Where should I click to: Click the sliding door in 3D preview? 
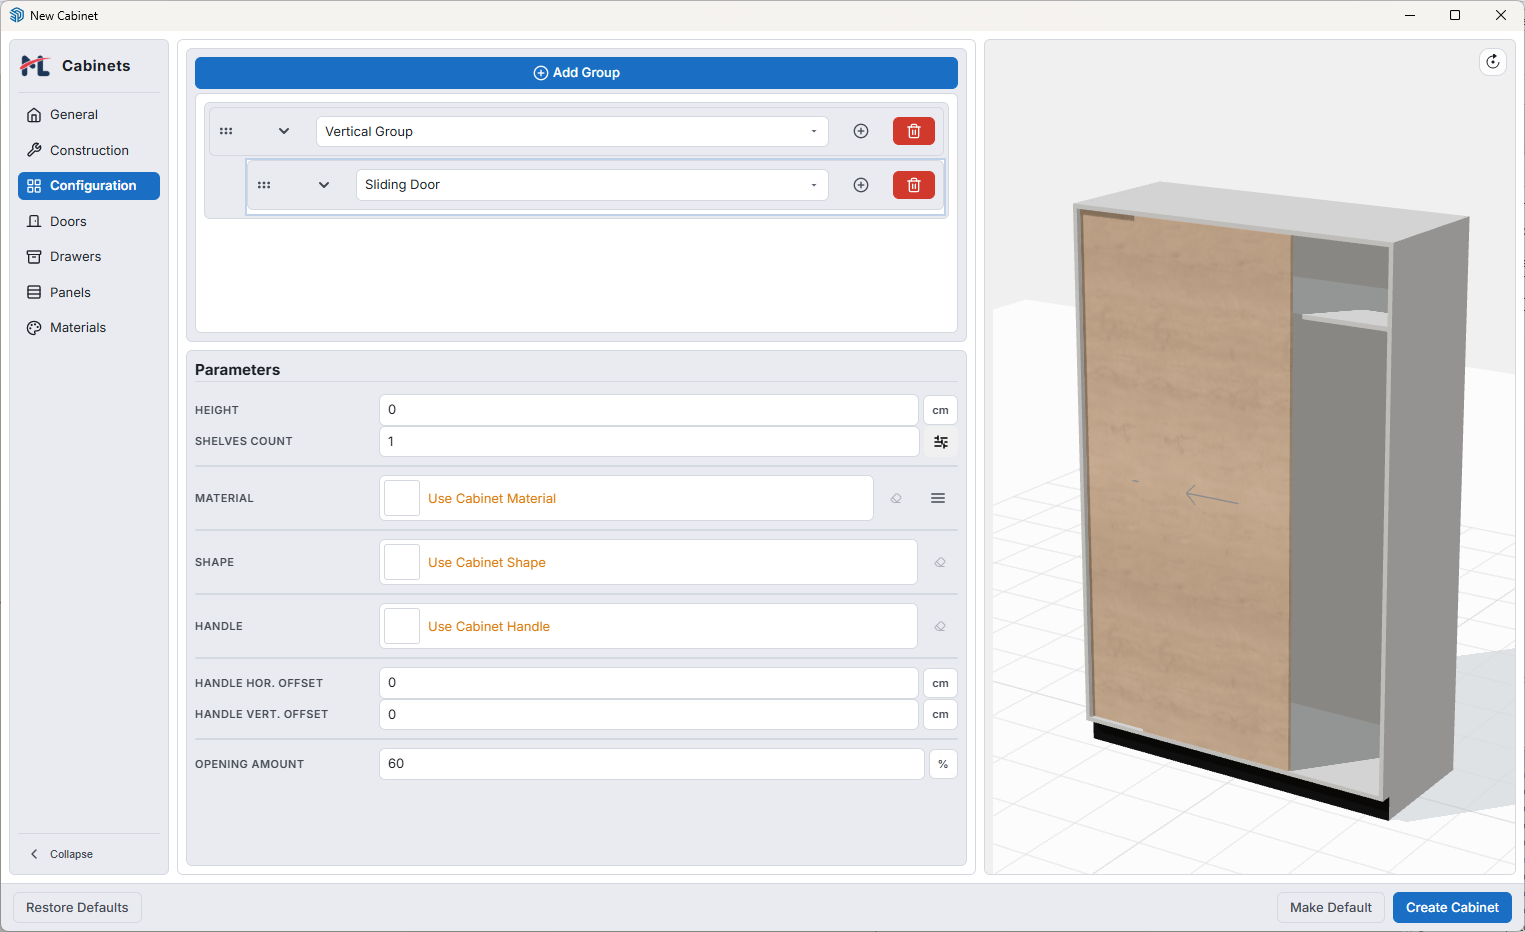point(1187,490)
